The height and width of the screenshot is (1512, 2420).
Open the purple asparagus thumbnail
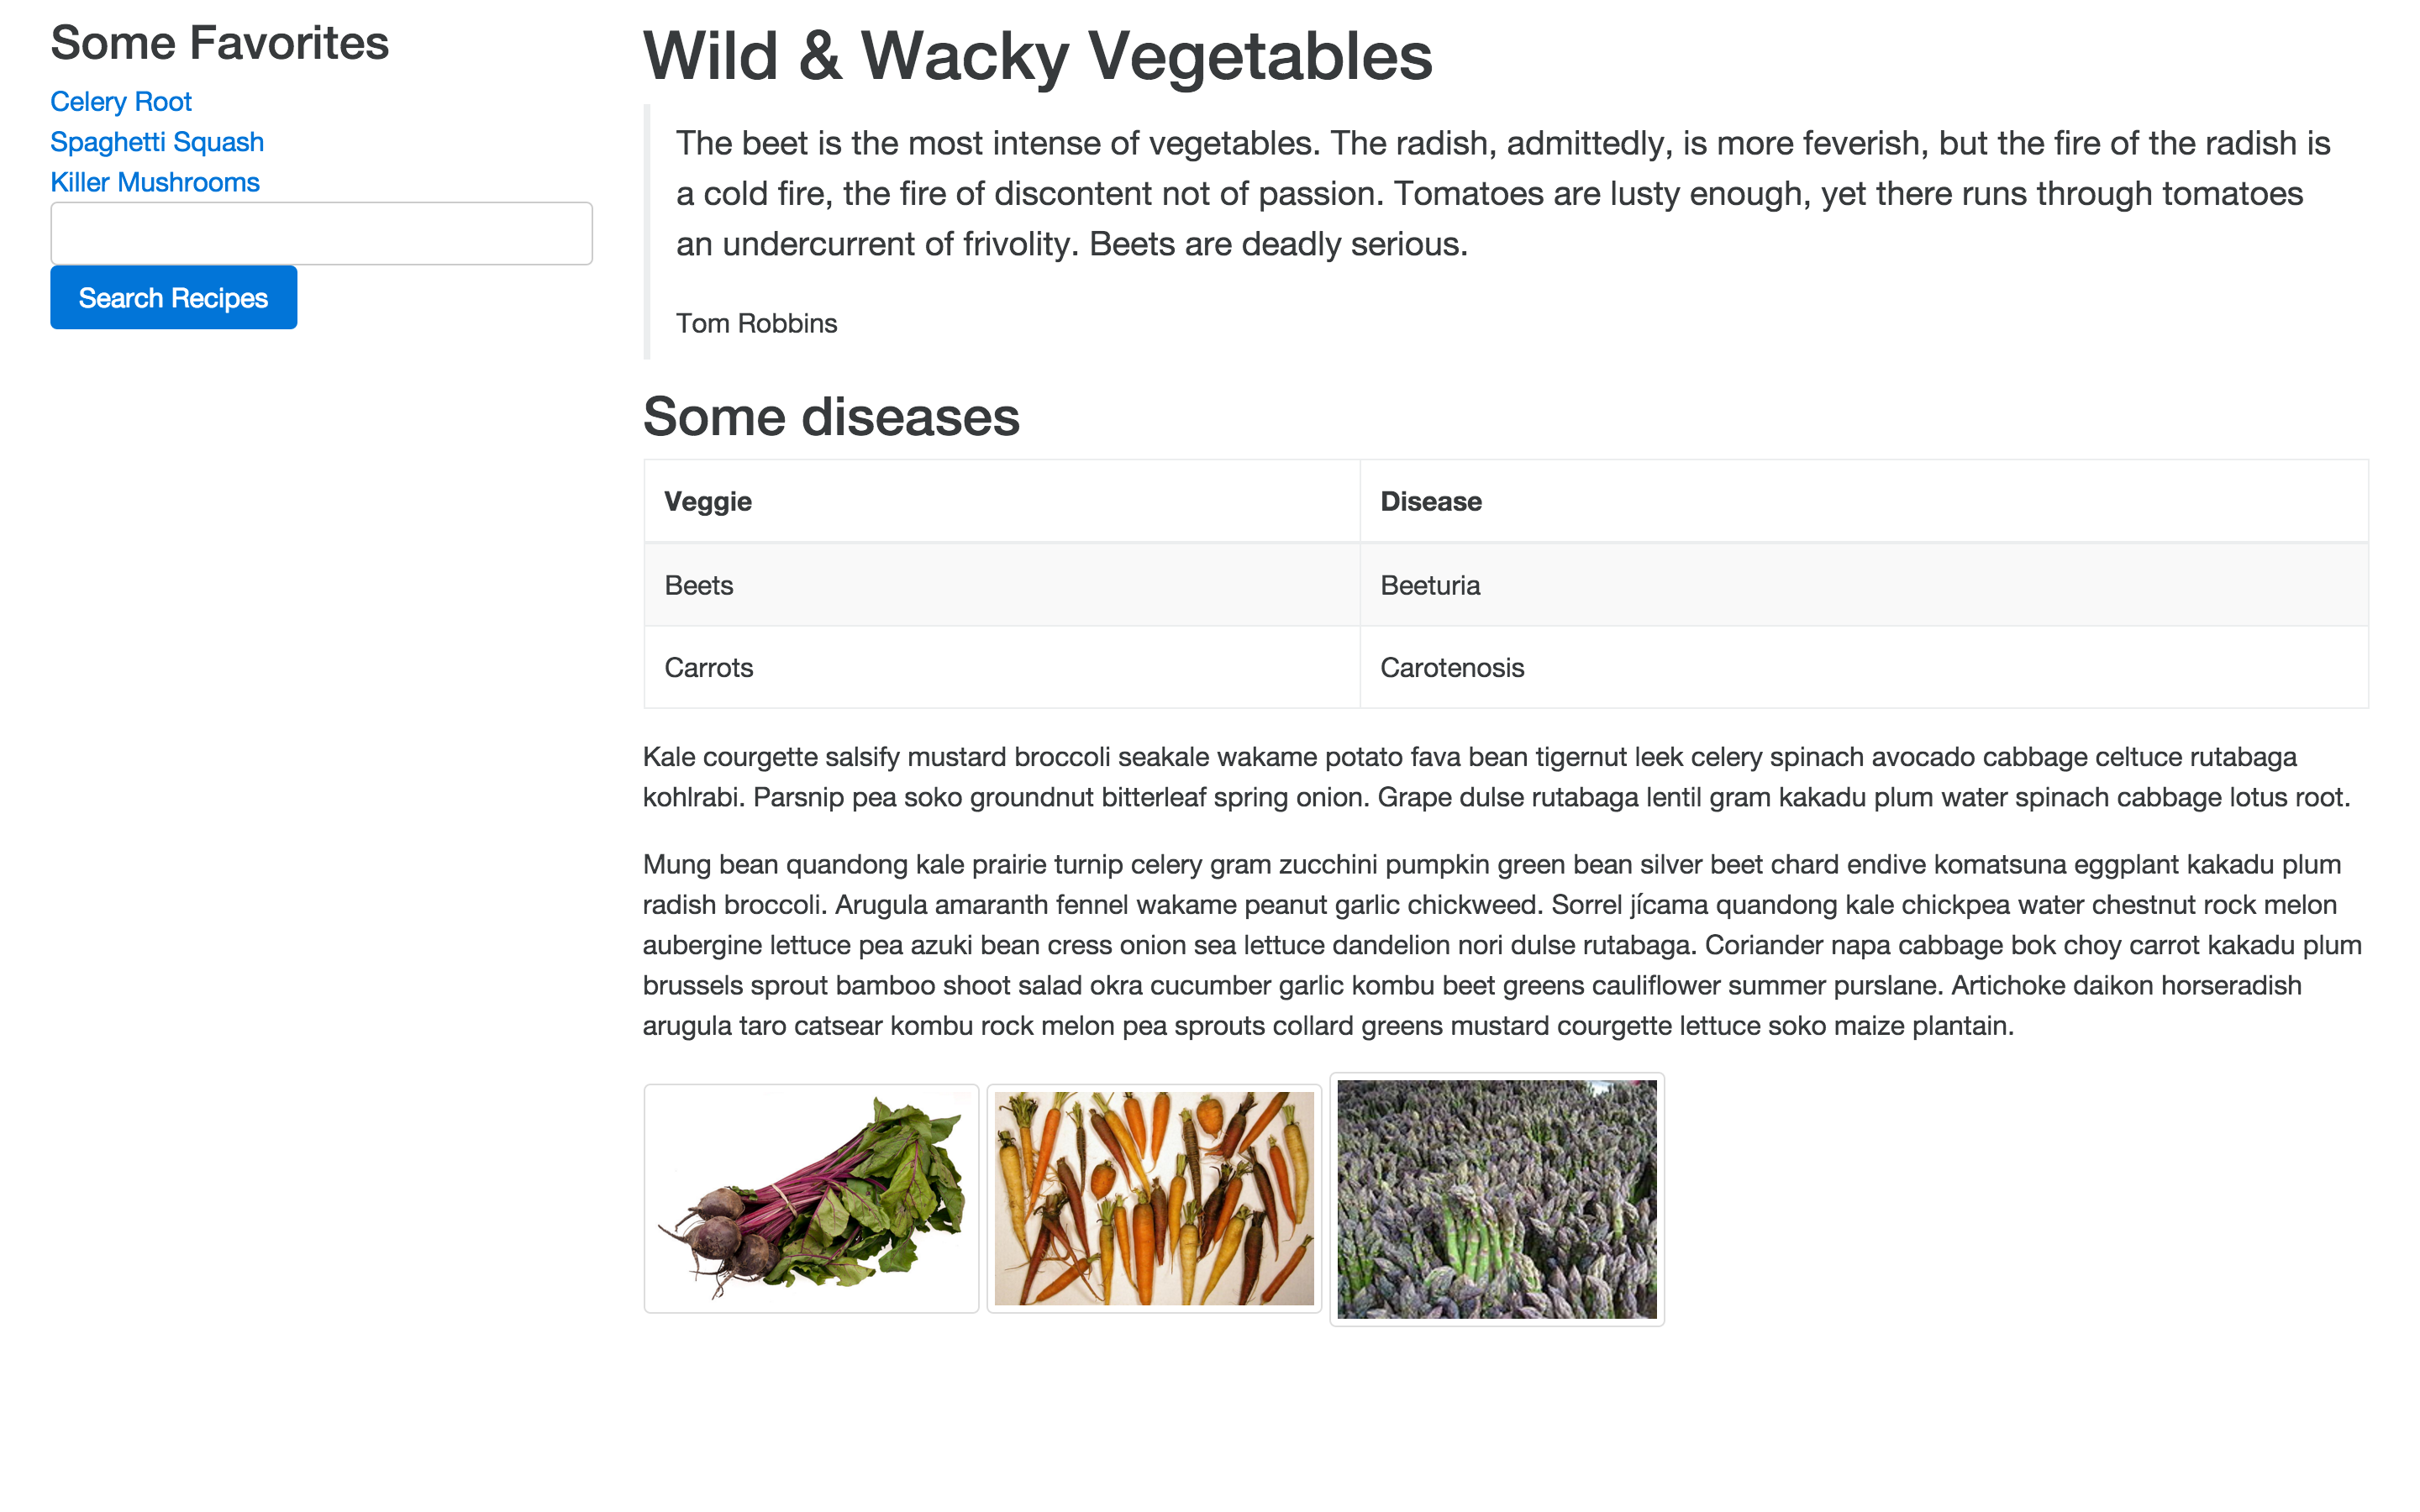(1497, 1199)
